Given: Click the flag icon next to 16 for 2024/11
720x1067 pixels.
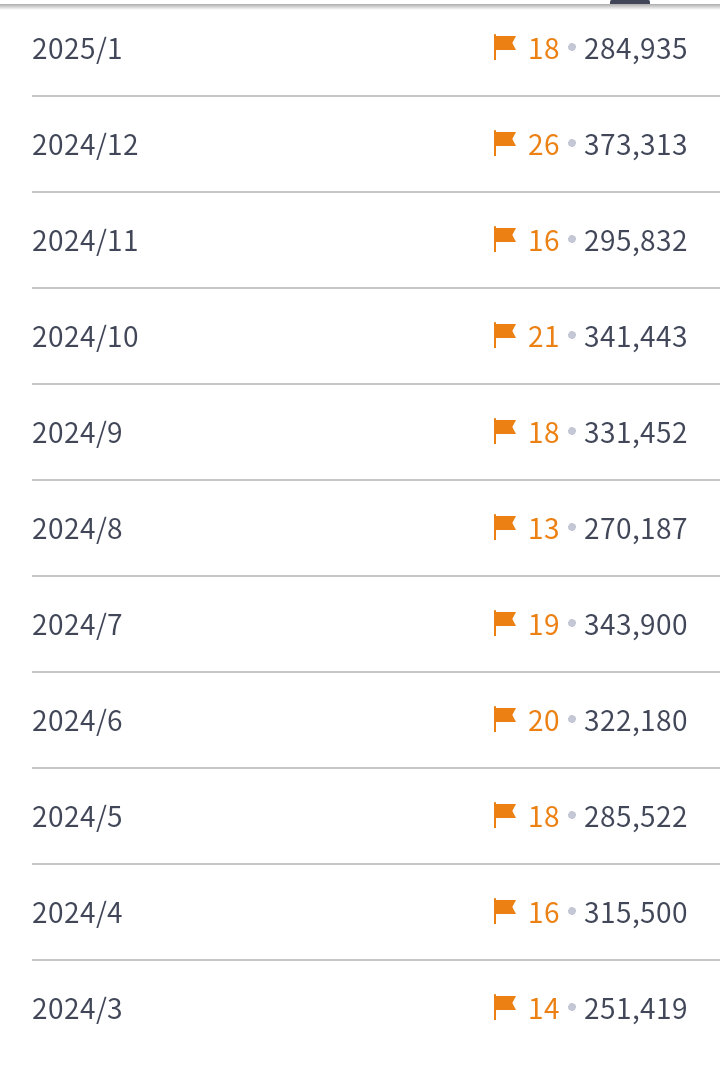Looking at the screenshot, I should tap(504, 240).
